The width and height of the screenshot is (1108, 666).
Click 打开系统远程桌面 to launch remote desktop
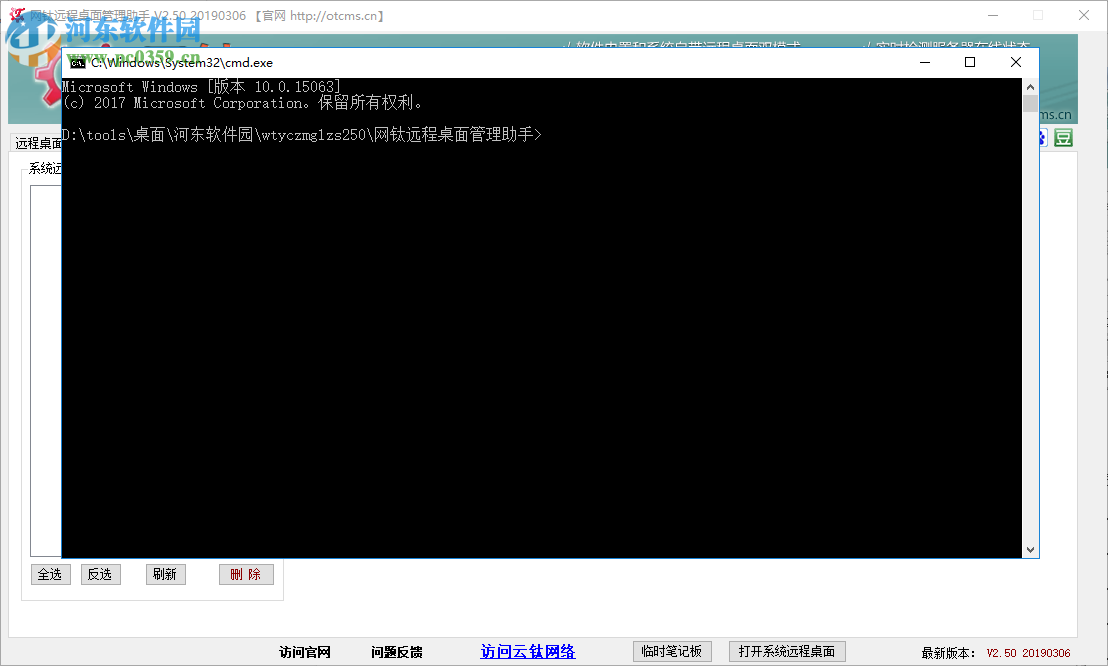click(x=787, y=651)
